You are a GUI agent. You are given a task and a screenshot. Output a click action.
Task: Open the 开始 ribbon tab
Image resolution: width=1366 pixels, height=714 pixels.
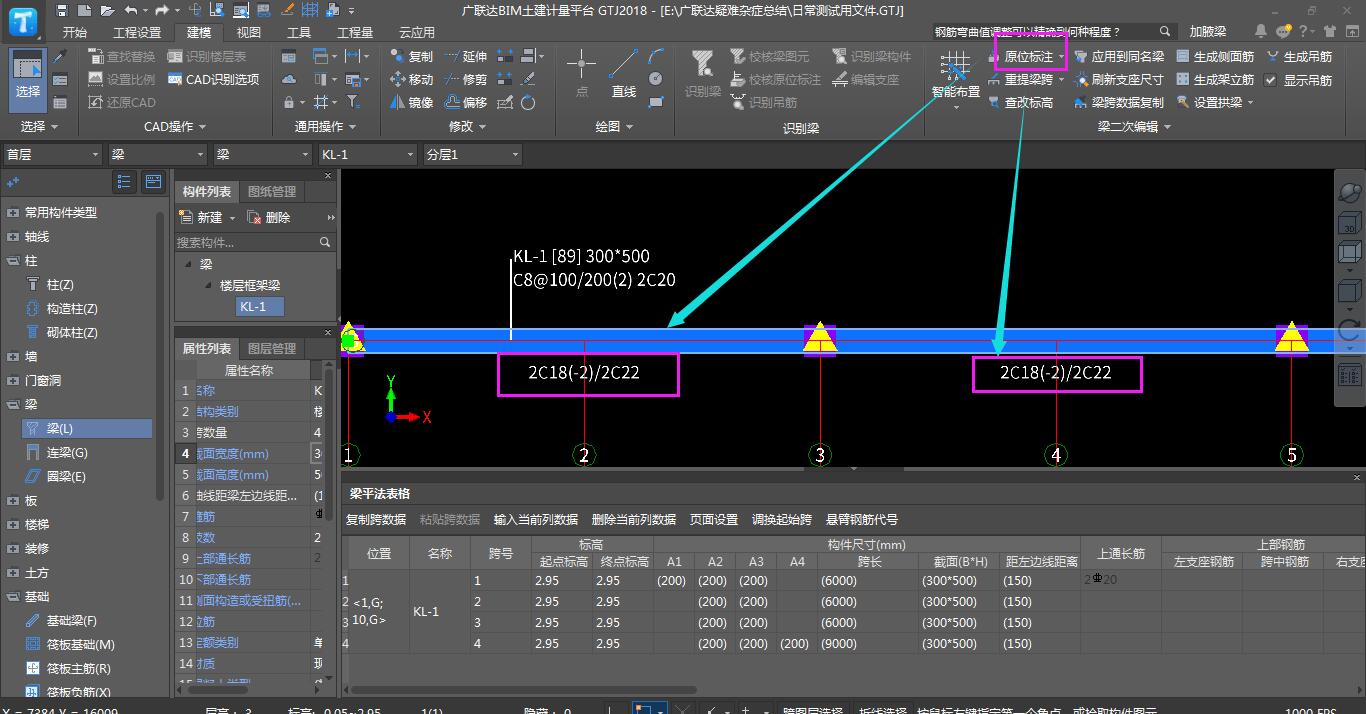tap(75, 32)
